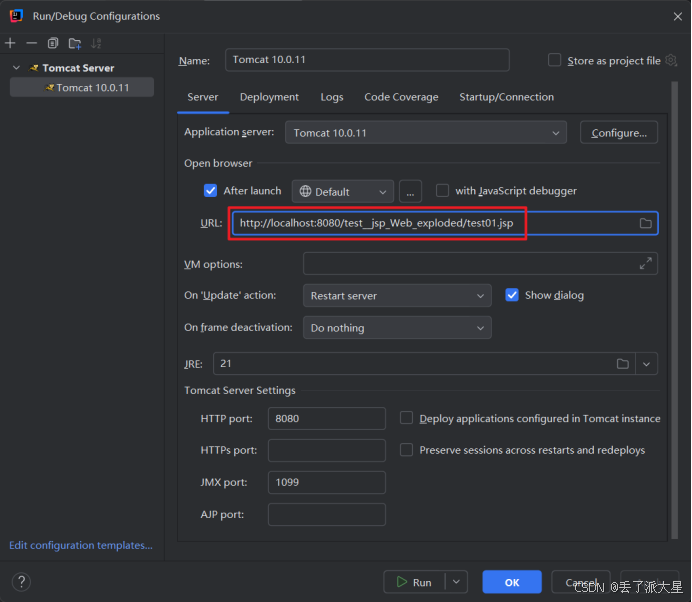Expand the JRE dropdown arrow
692x602 pixels.
point(647,364)
